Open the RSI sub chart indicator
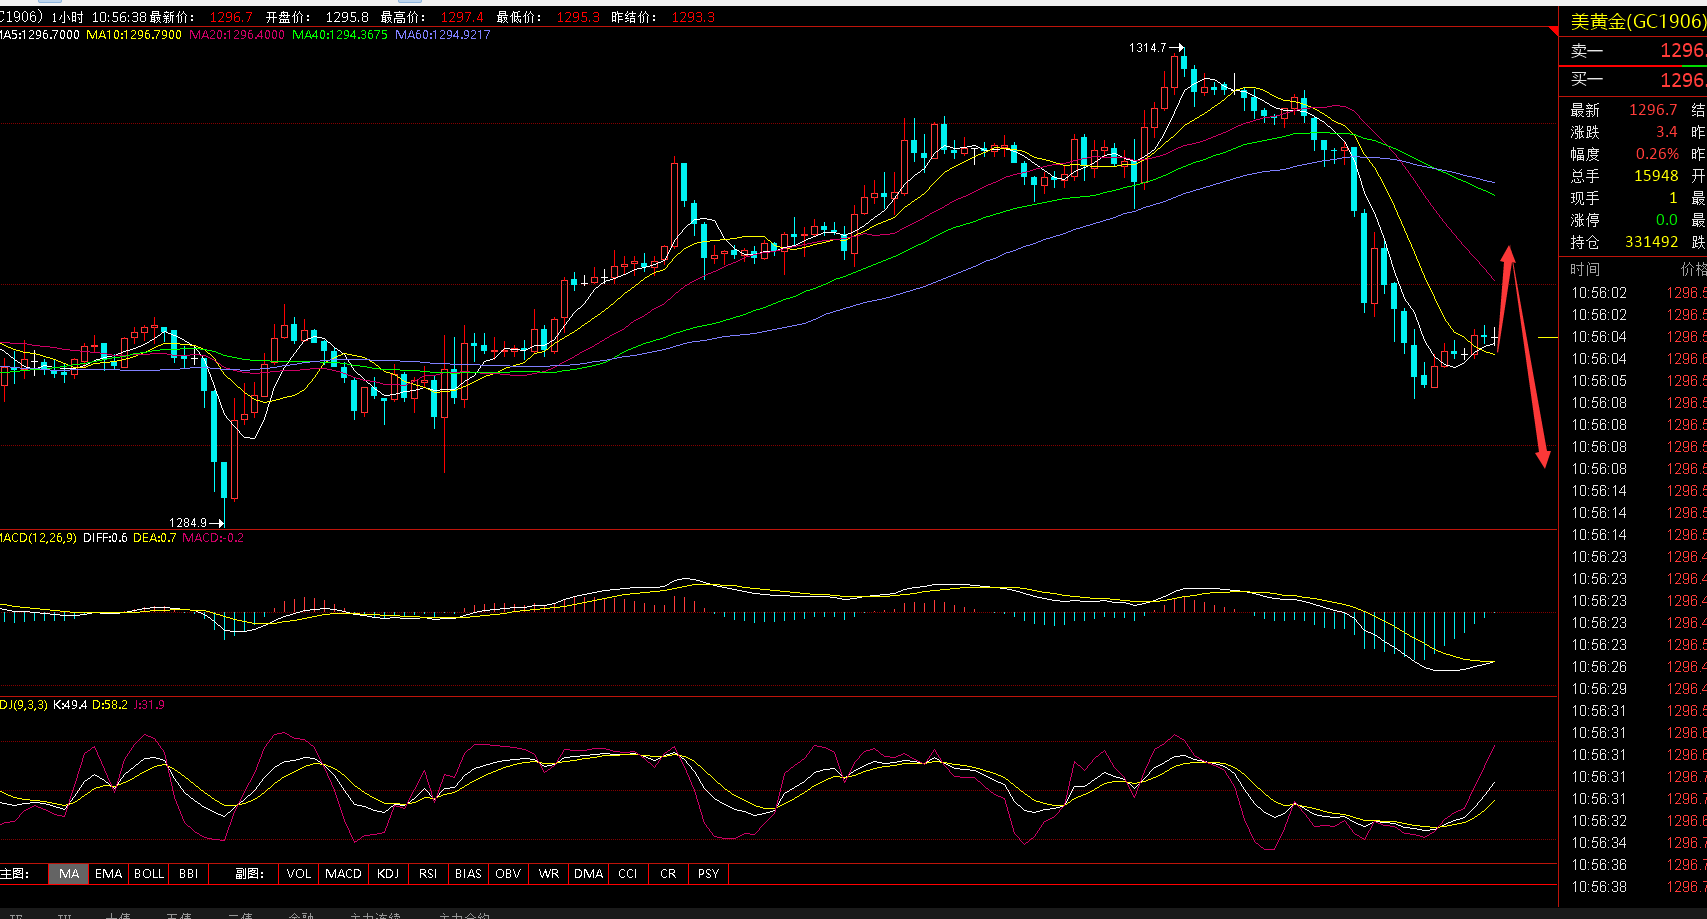 428,873
